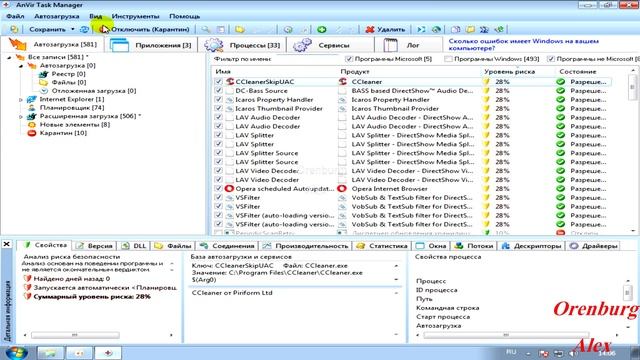This screenshot has width=640, height=360.
Task: Open the Windows errors count link
Action: click(524, 44)
